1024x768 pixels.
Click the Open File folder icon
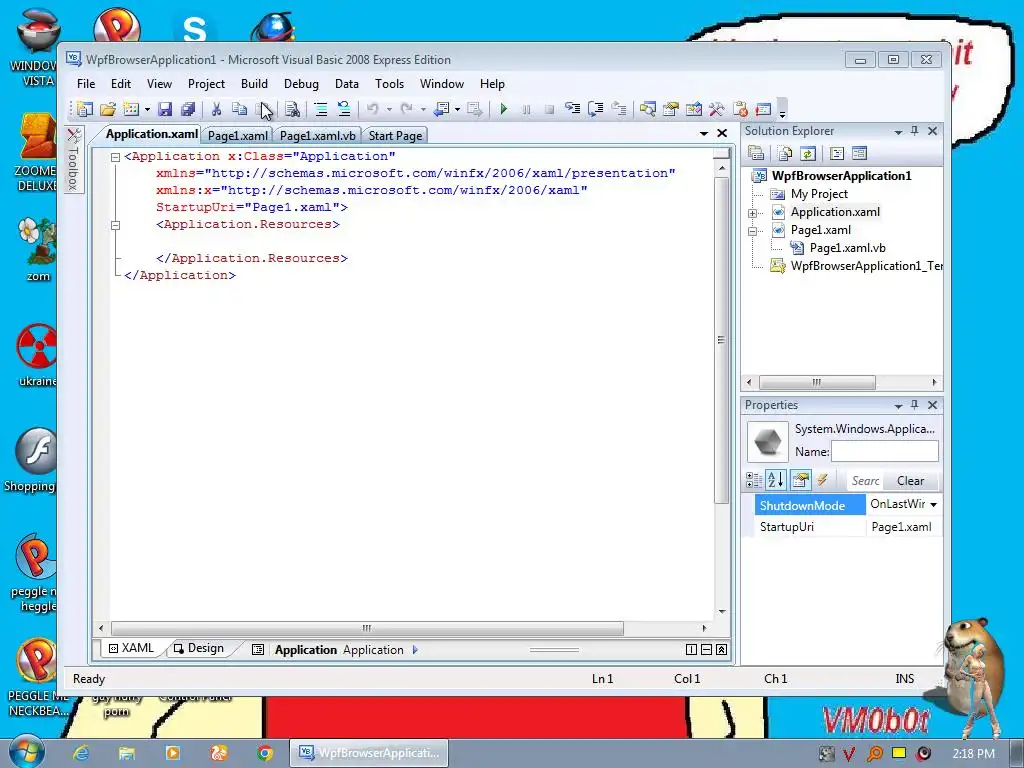(x=108, y=109)
